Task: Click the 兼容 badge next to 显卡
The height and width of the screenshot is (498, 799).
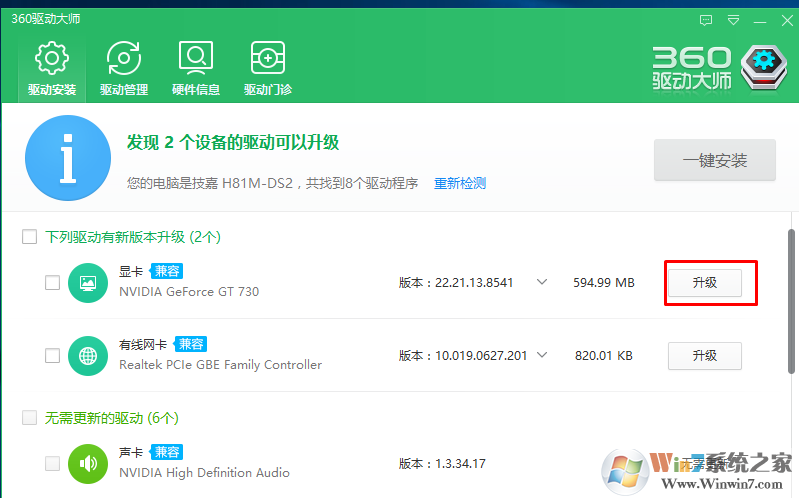Action: 166,271
